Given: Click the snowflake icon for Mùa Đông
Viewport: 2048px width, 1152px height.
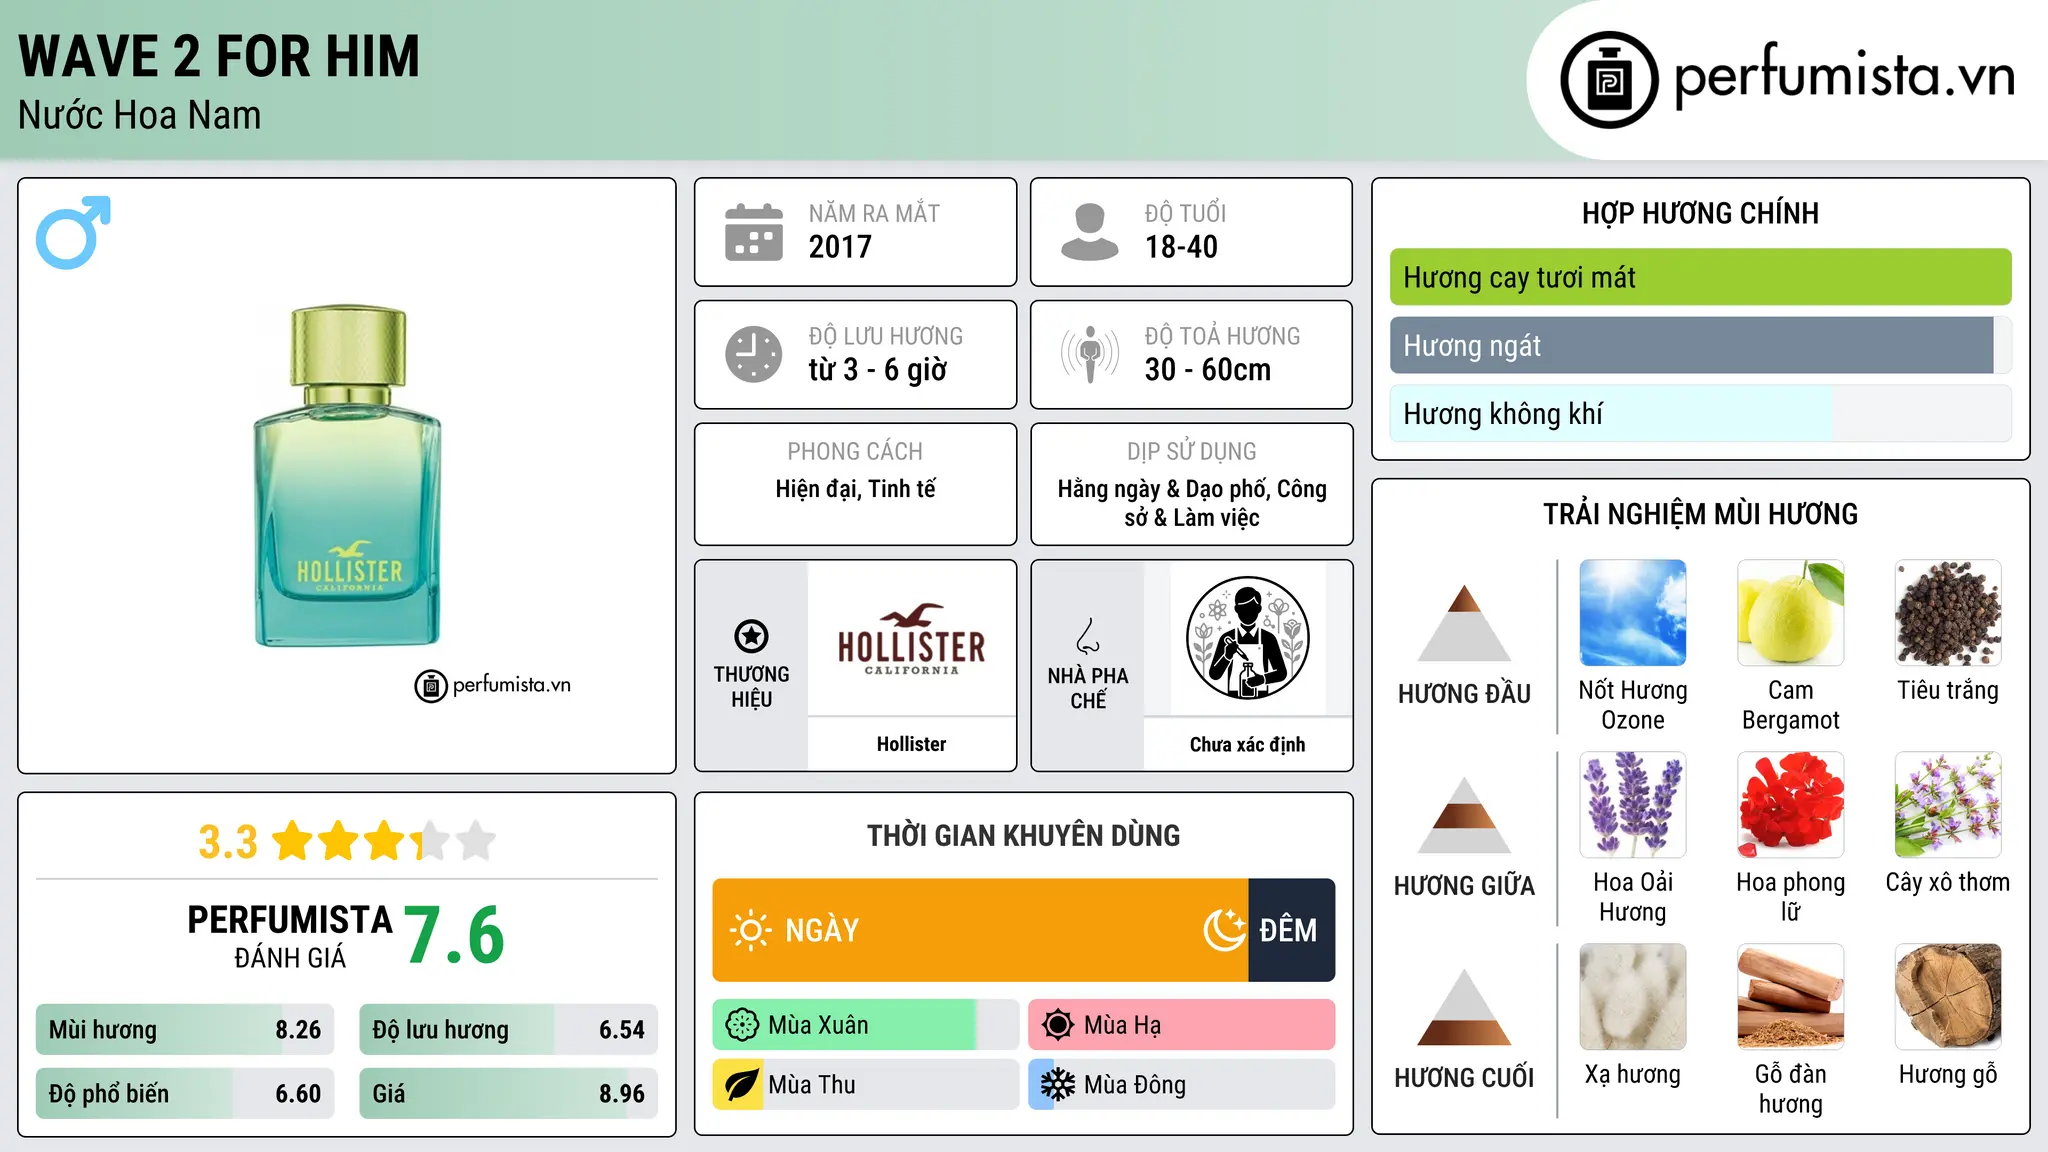Looking at the screenshot, I should pos(1057,1085).
